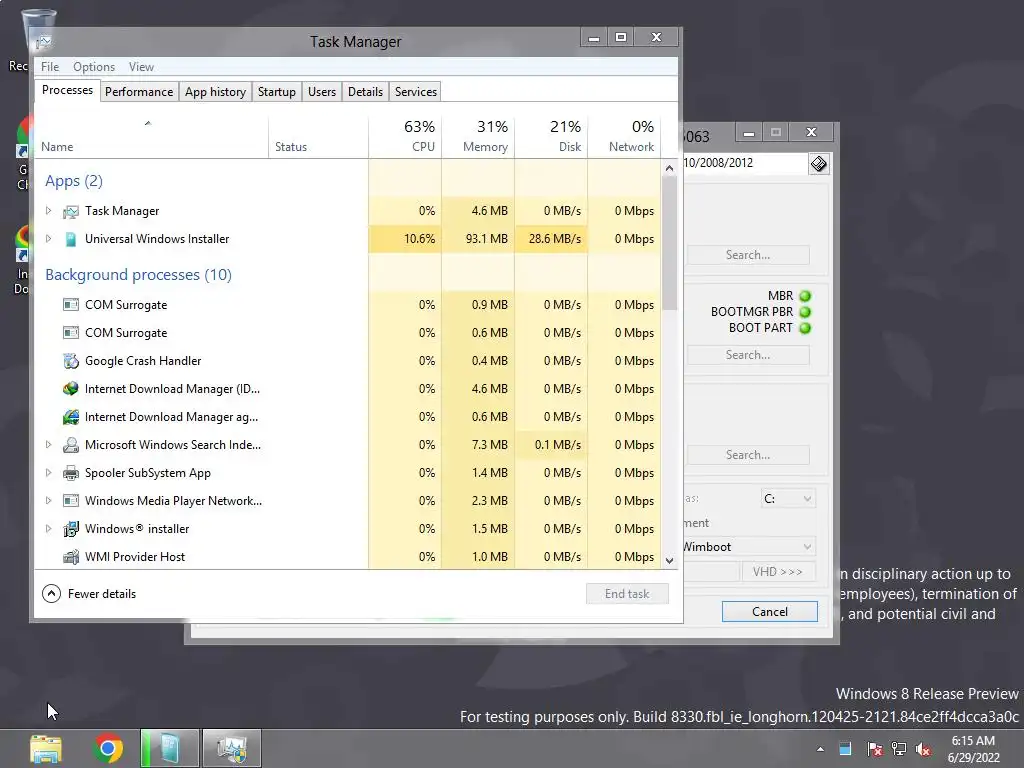Sort processes by Disk column

pyautogui.click(x=551, y=137)
